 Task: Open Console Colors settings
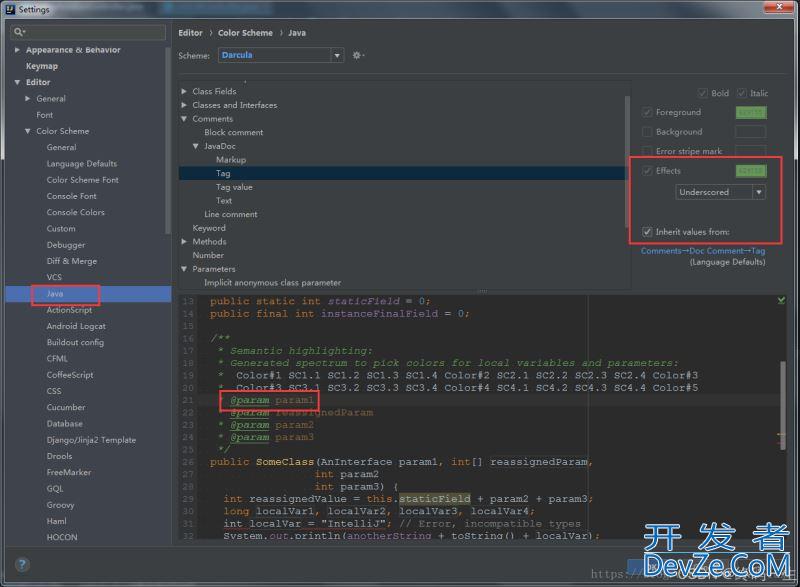point(75,213)
